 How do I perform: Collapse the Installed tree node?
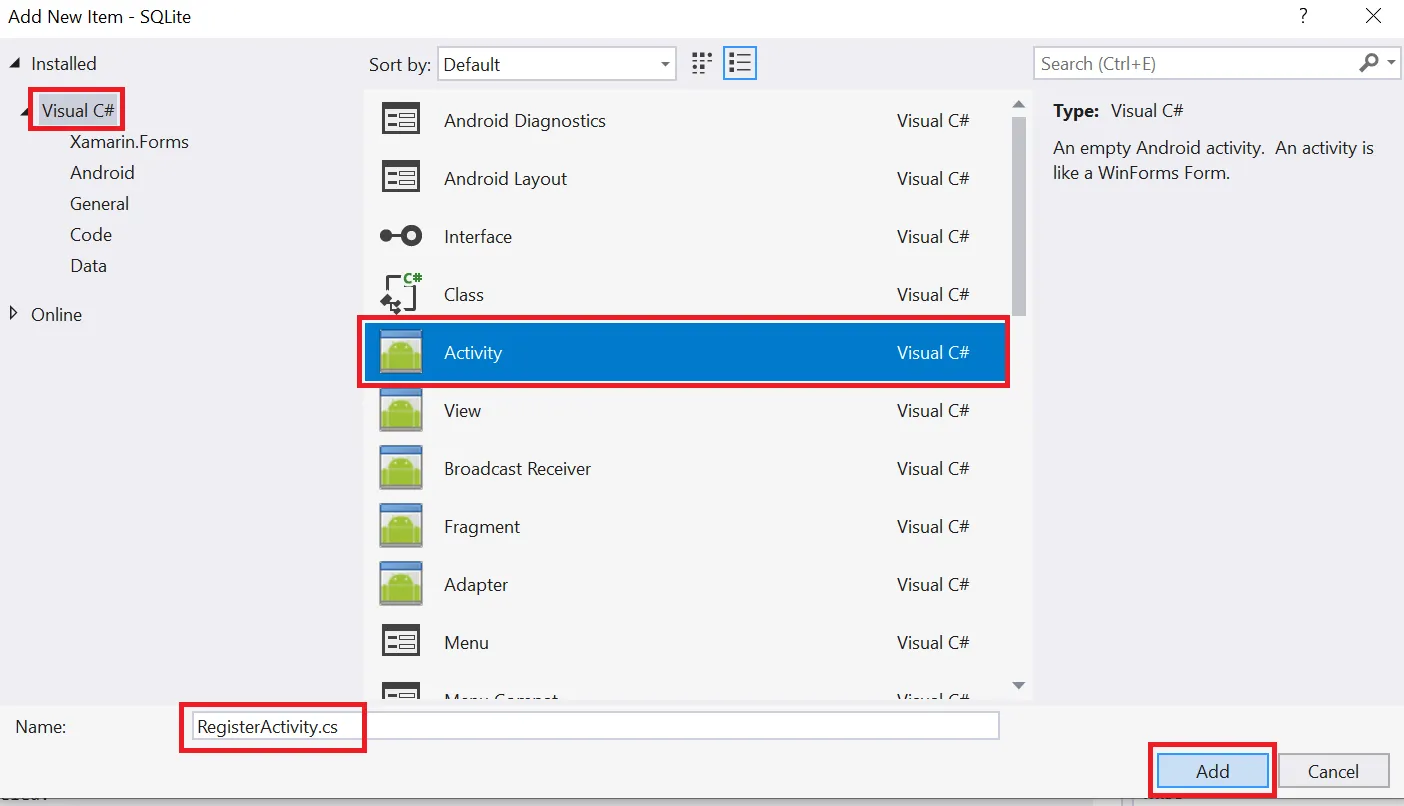pos(14,63)
